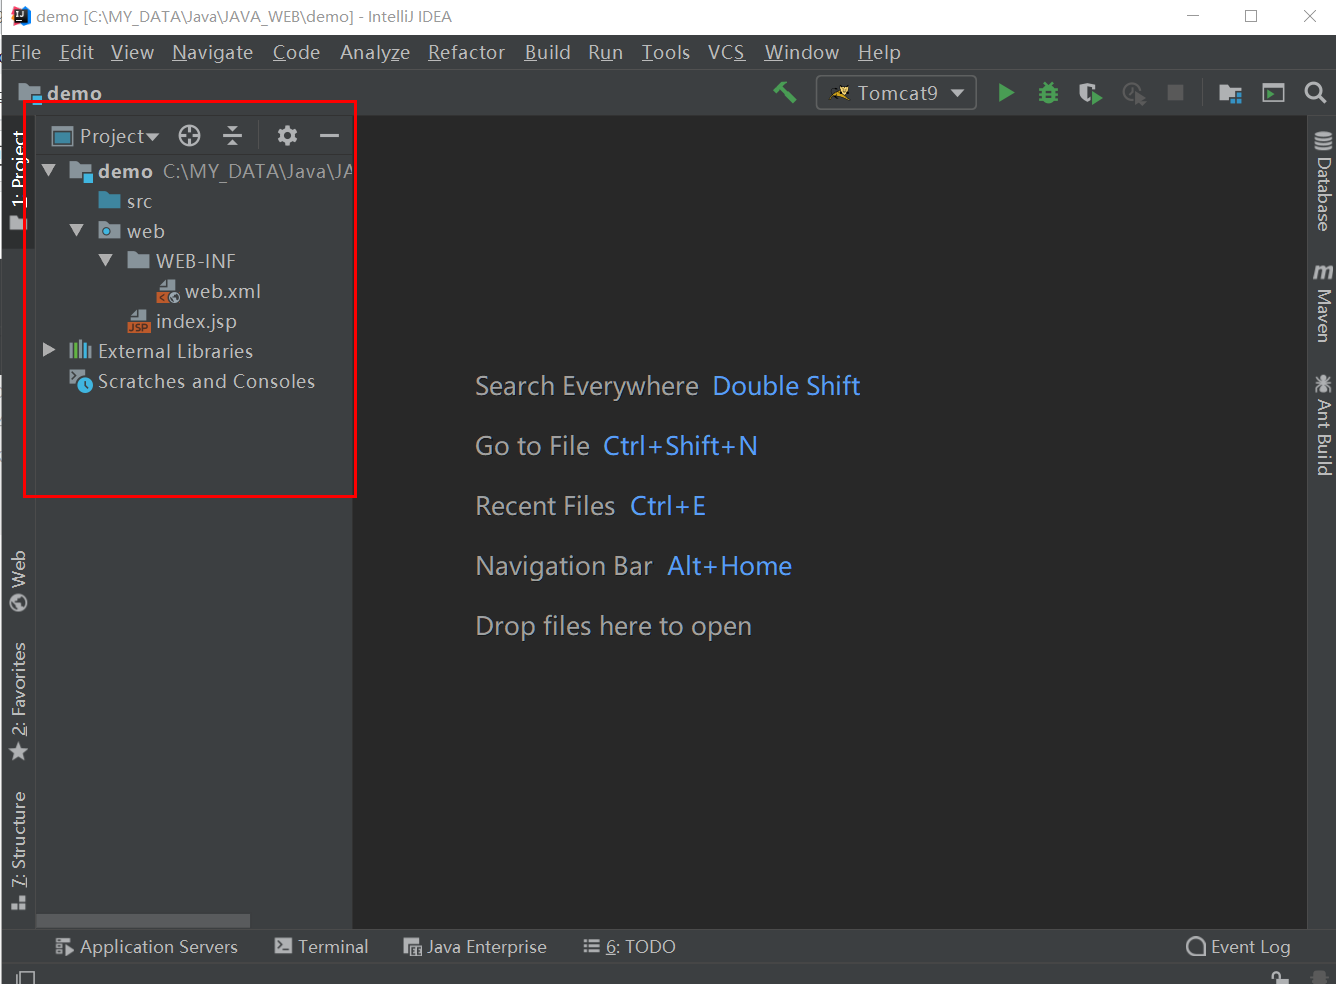Open the 6: TODO tool window
The height and width of the screenshot is (984, 1336).
[629, 947]
